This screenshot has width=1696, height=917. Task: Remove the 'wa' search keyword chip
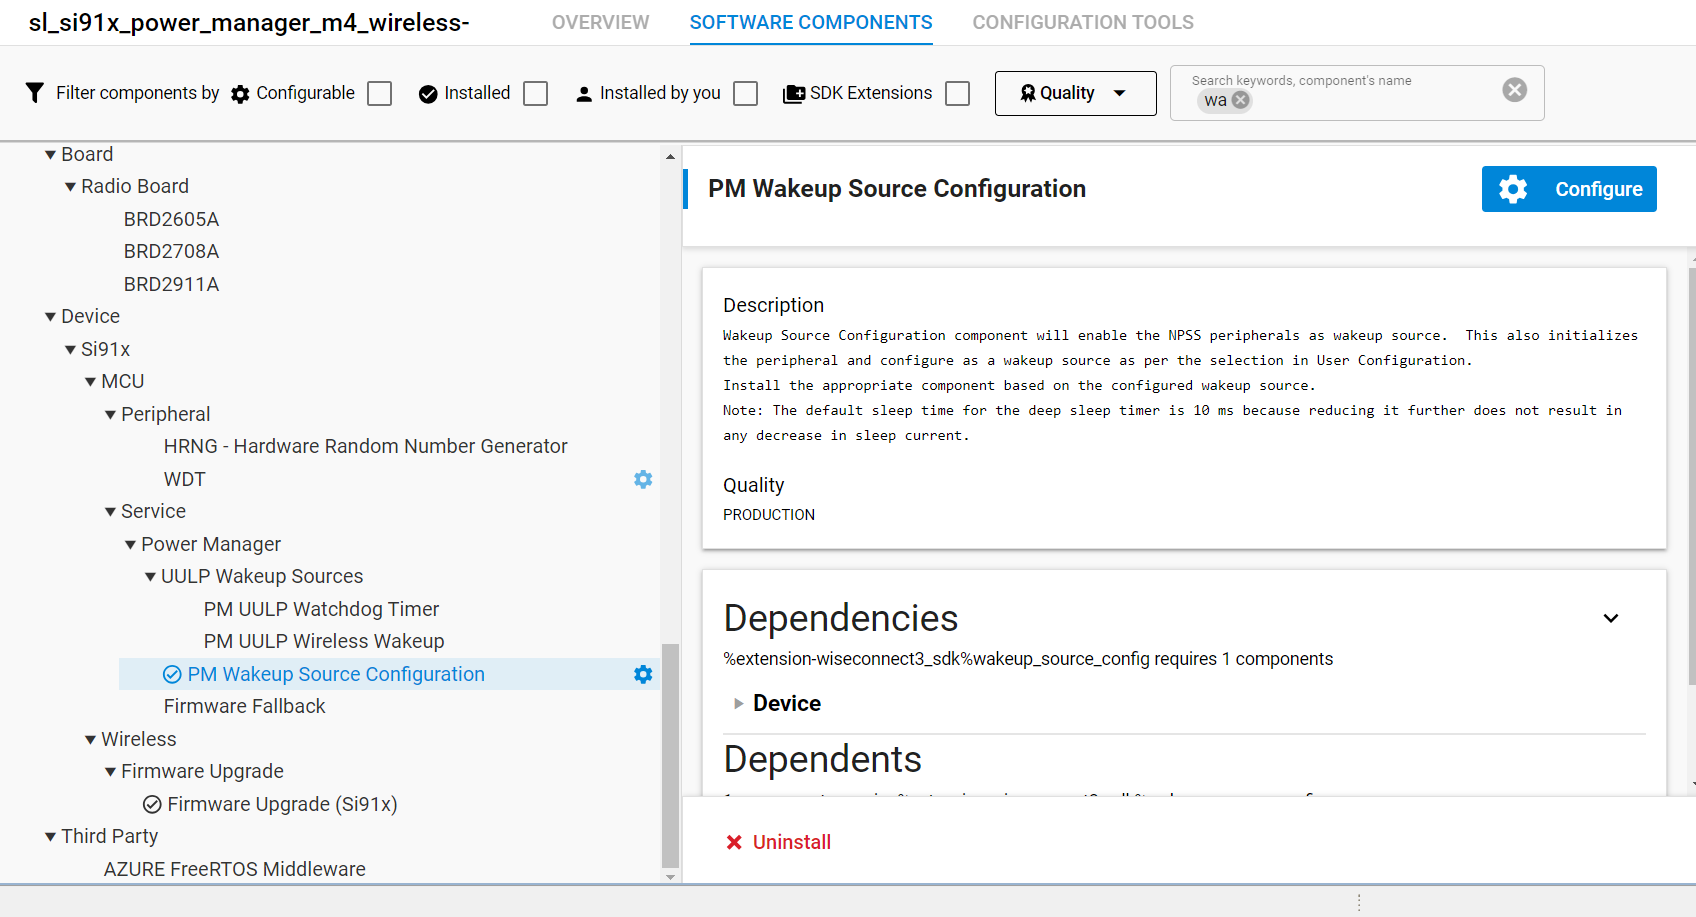coord(1241,100)
